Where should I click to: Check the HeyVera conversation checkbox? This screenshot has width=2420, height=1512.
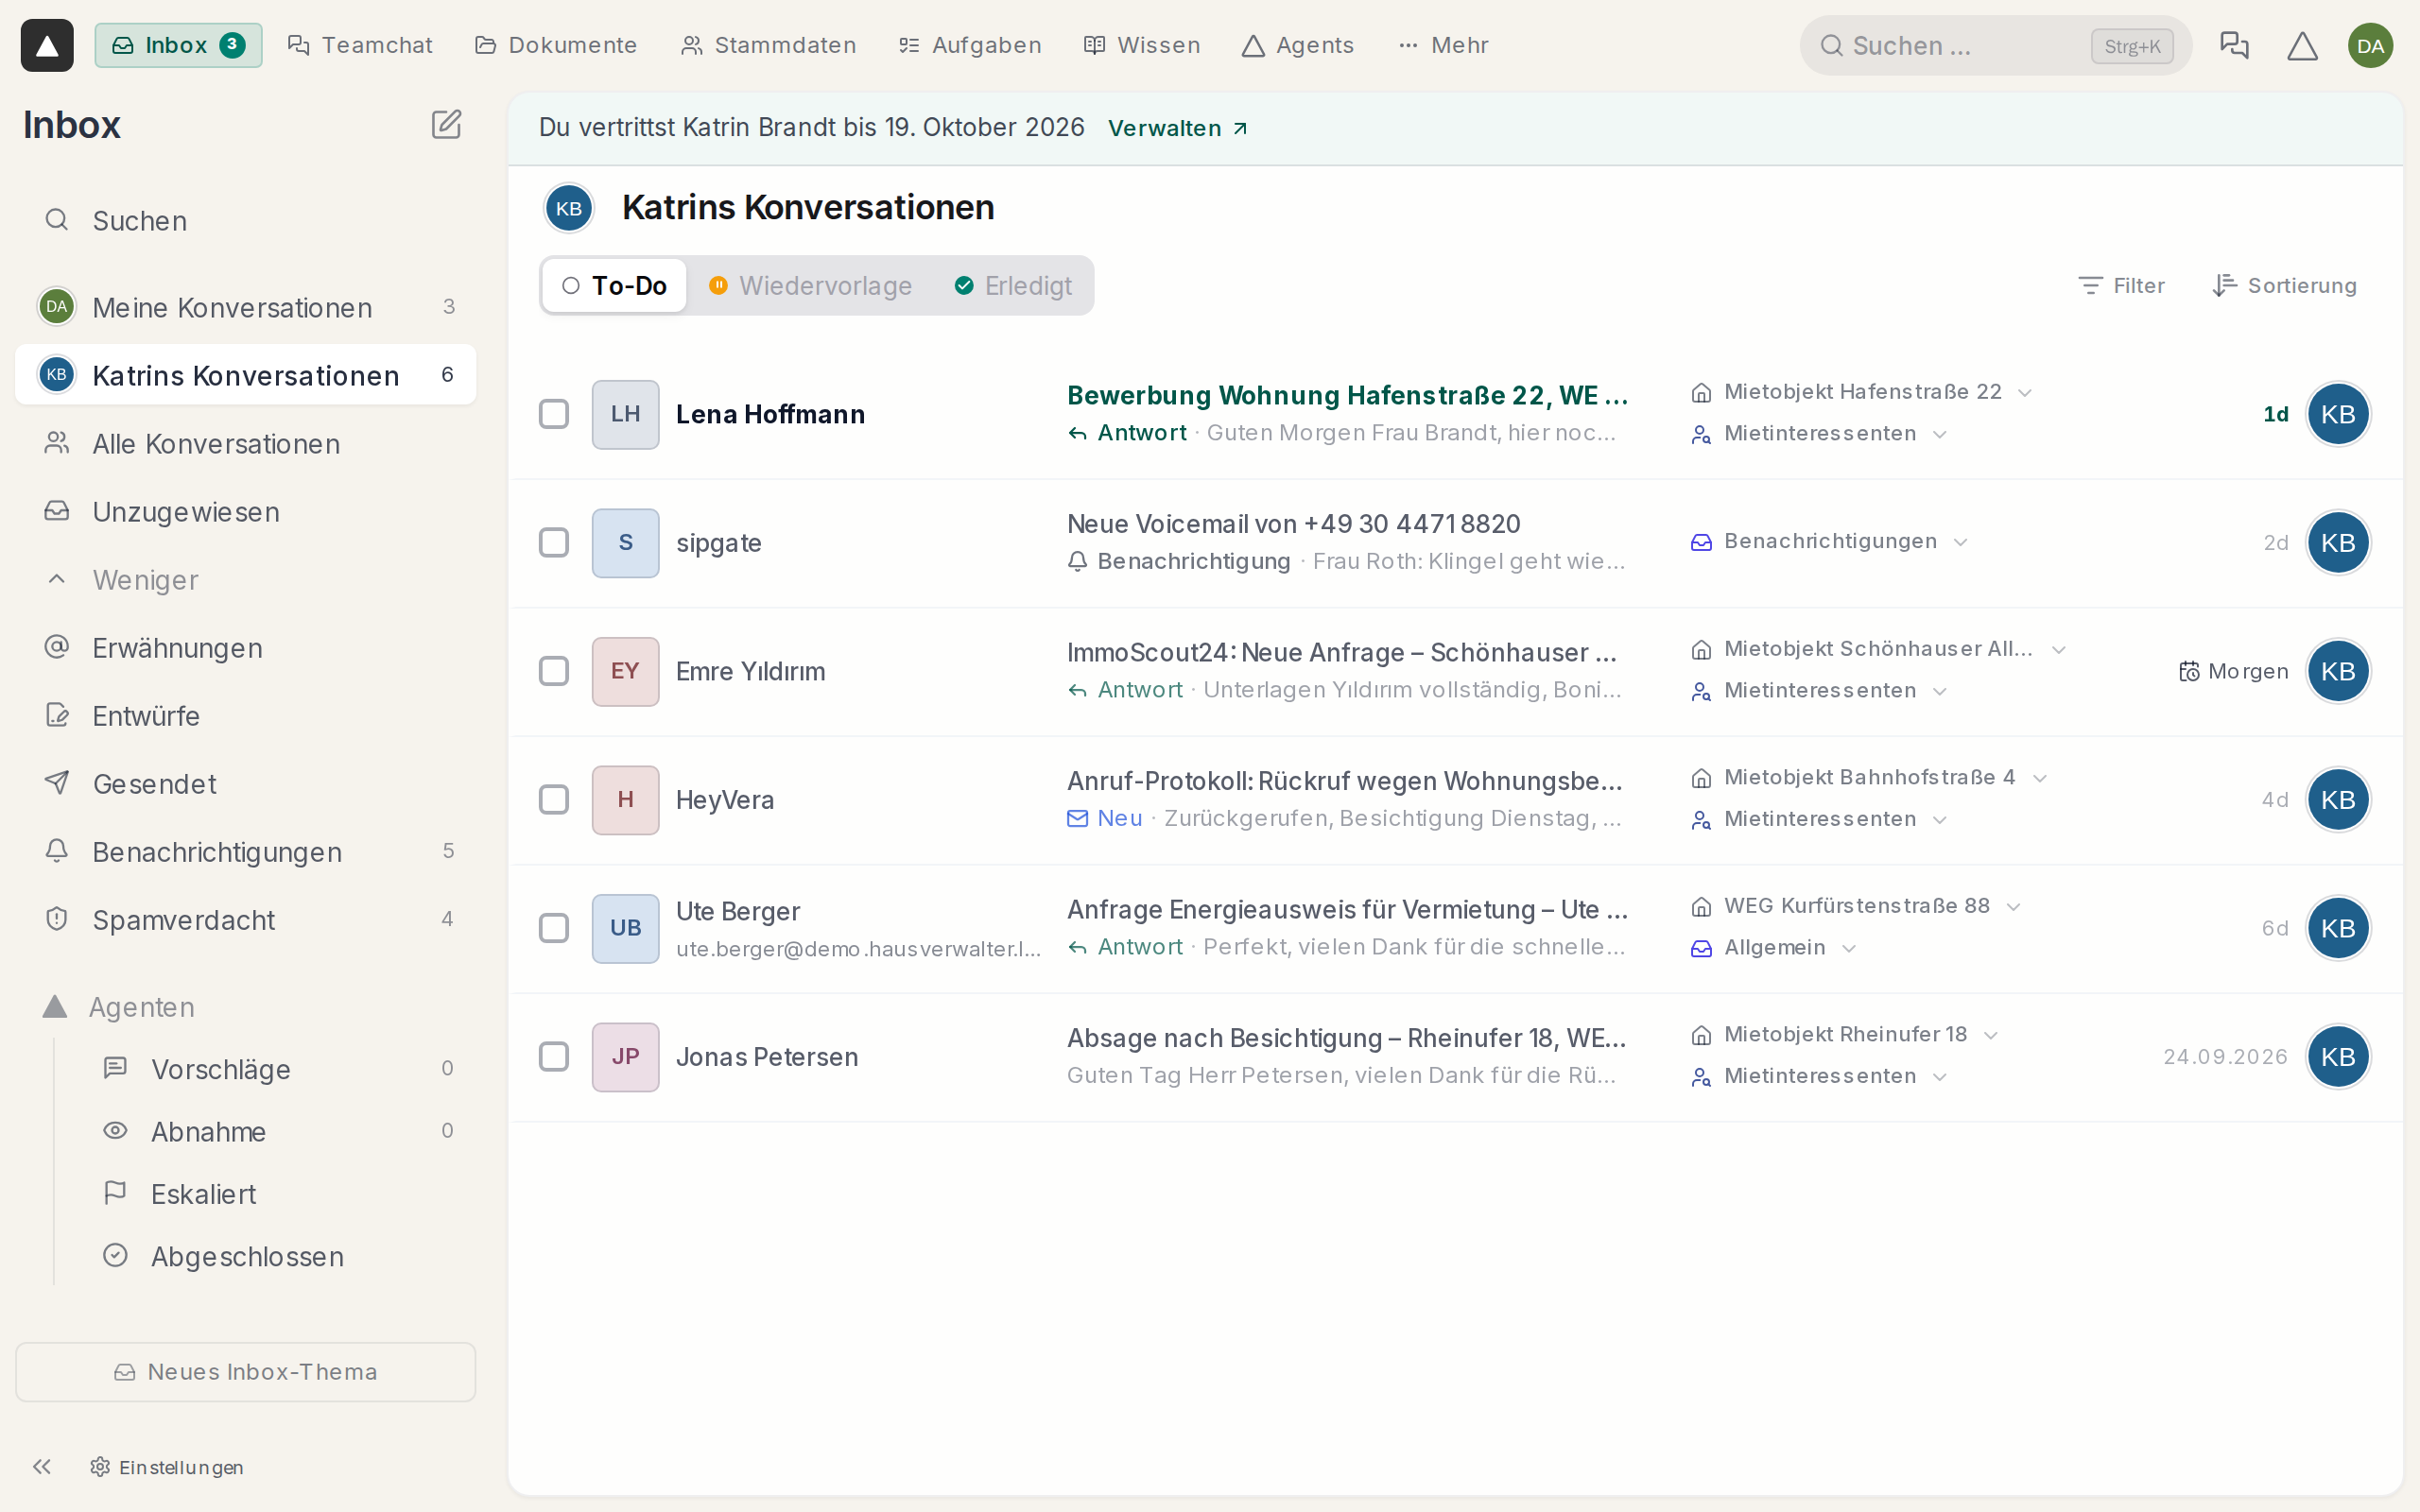(554, 799)
